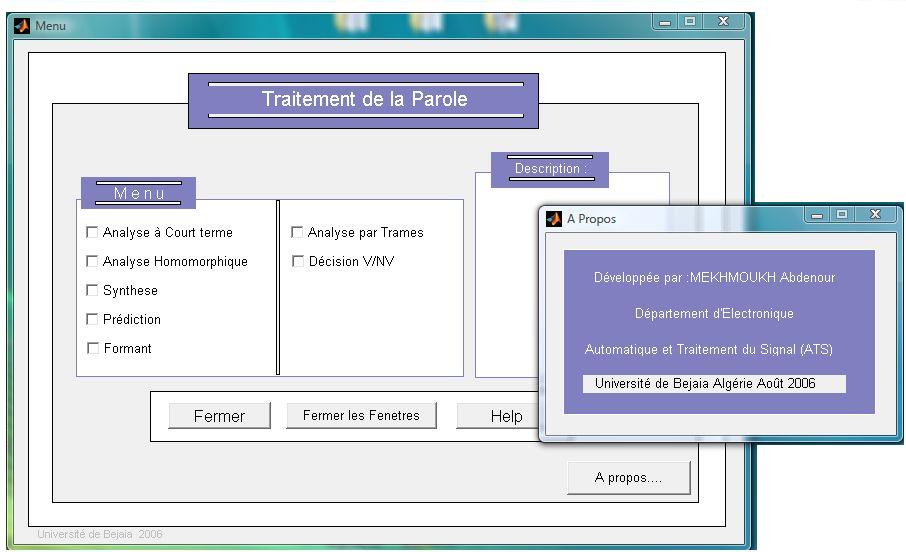Tick the Analyse Homomorphique checkbox
This screenshot has width=906, height=552.
92,261
